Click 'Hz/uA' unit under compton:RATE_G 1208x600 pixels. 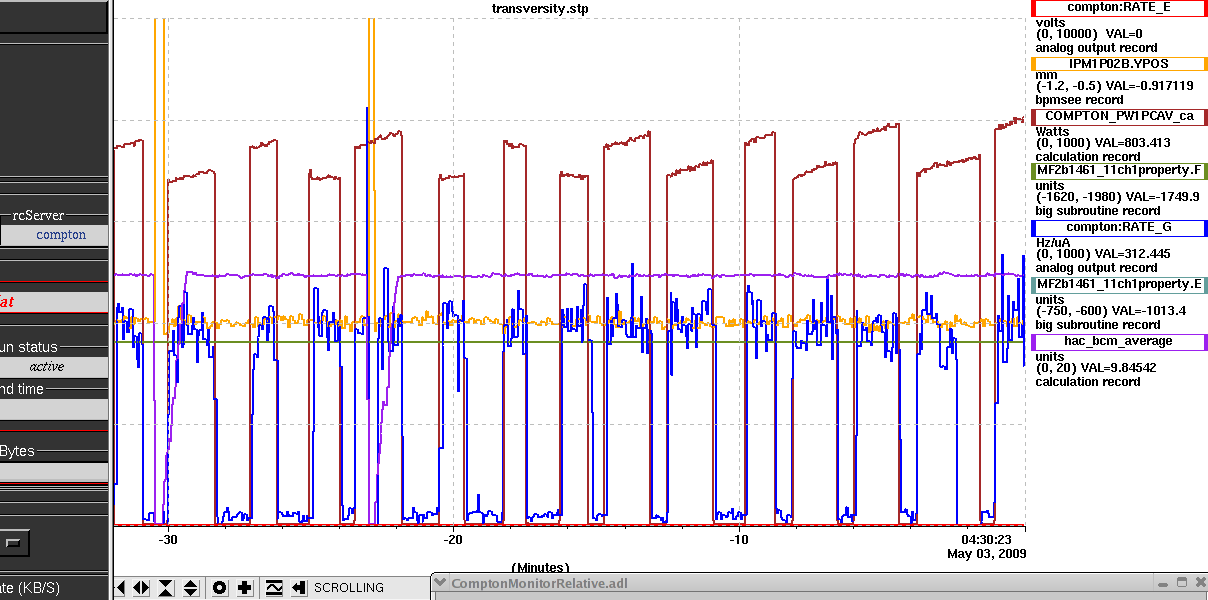pos(1054,242)
